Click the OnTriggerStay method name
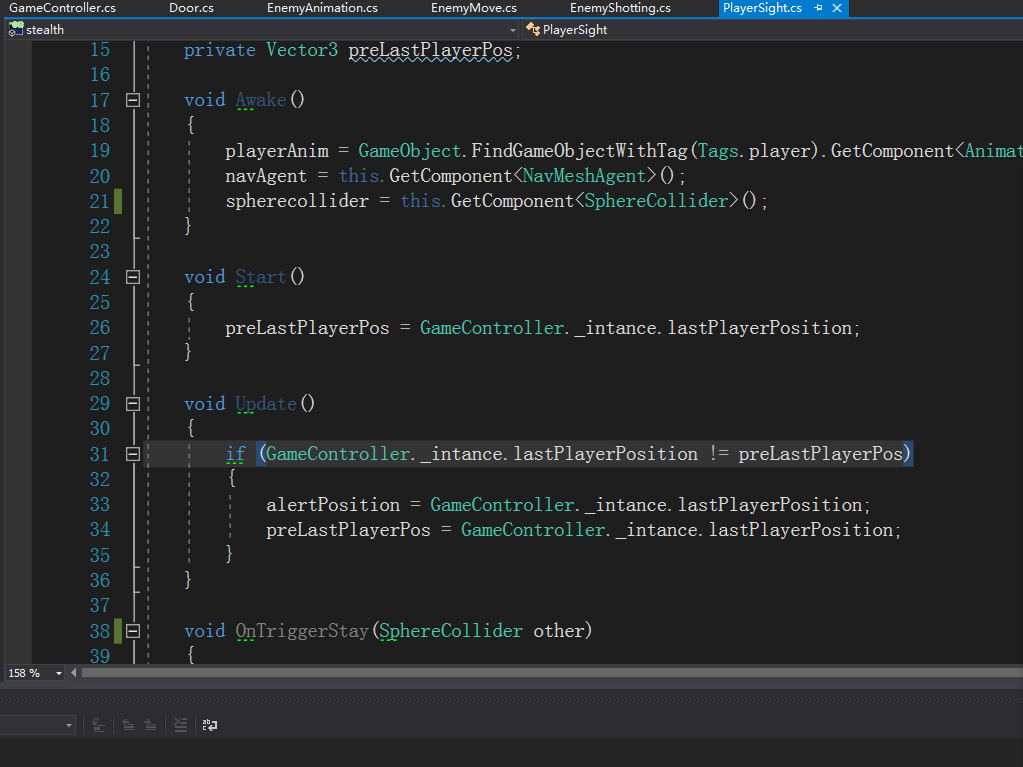The width and height of the screenshot is (1023, 767). pos(302,631)
